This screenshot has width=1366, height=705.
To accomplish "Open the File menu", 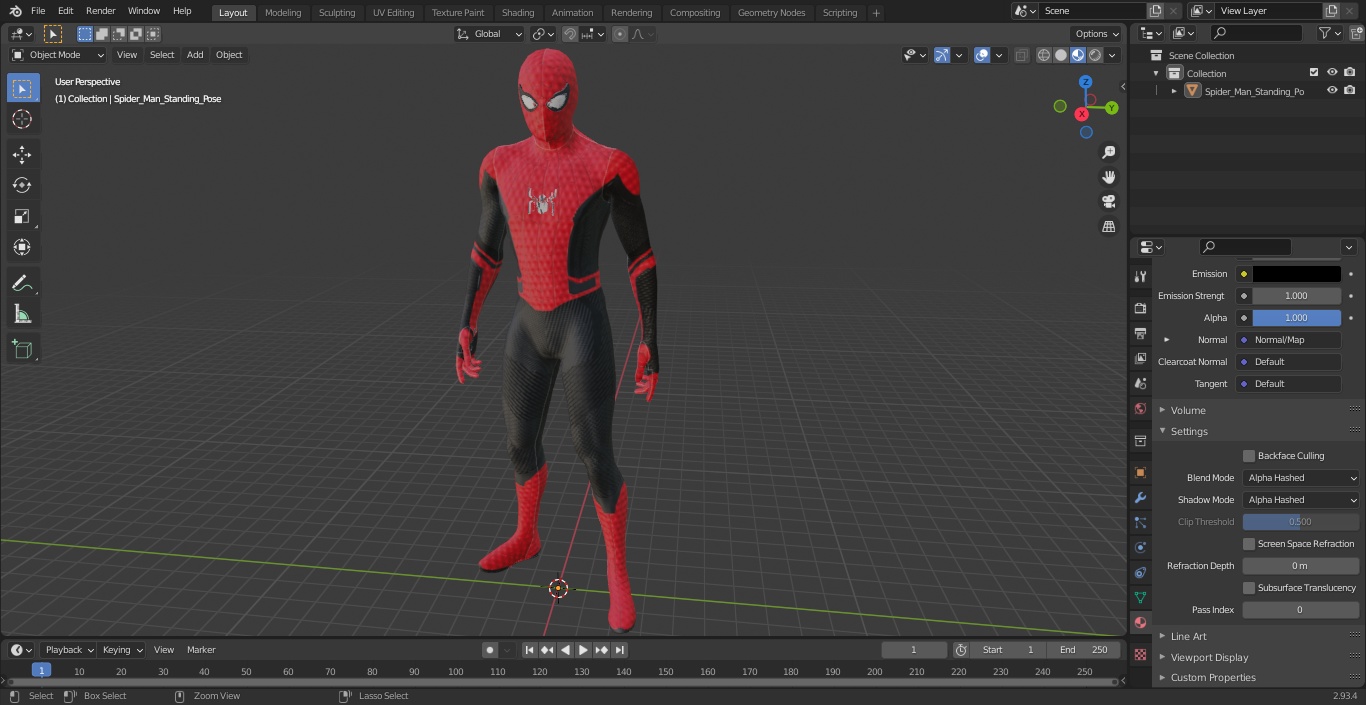I will (x=38, y=11).
